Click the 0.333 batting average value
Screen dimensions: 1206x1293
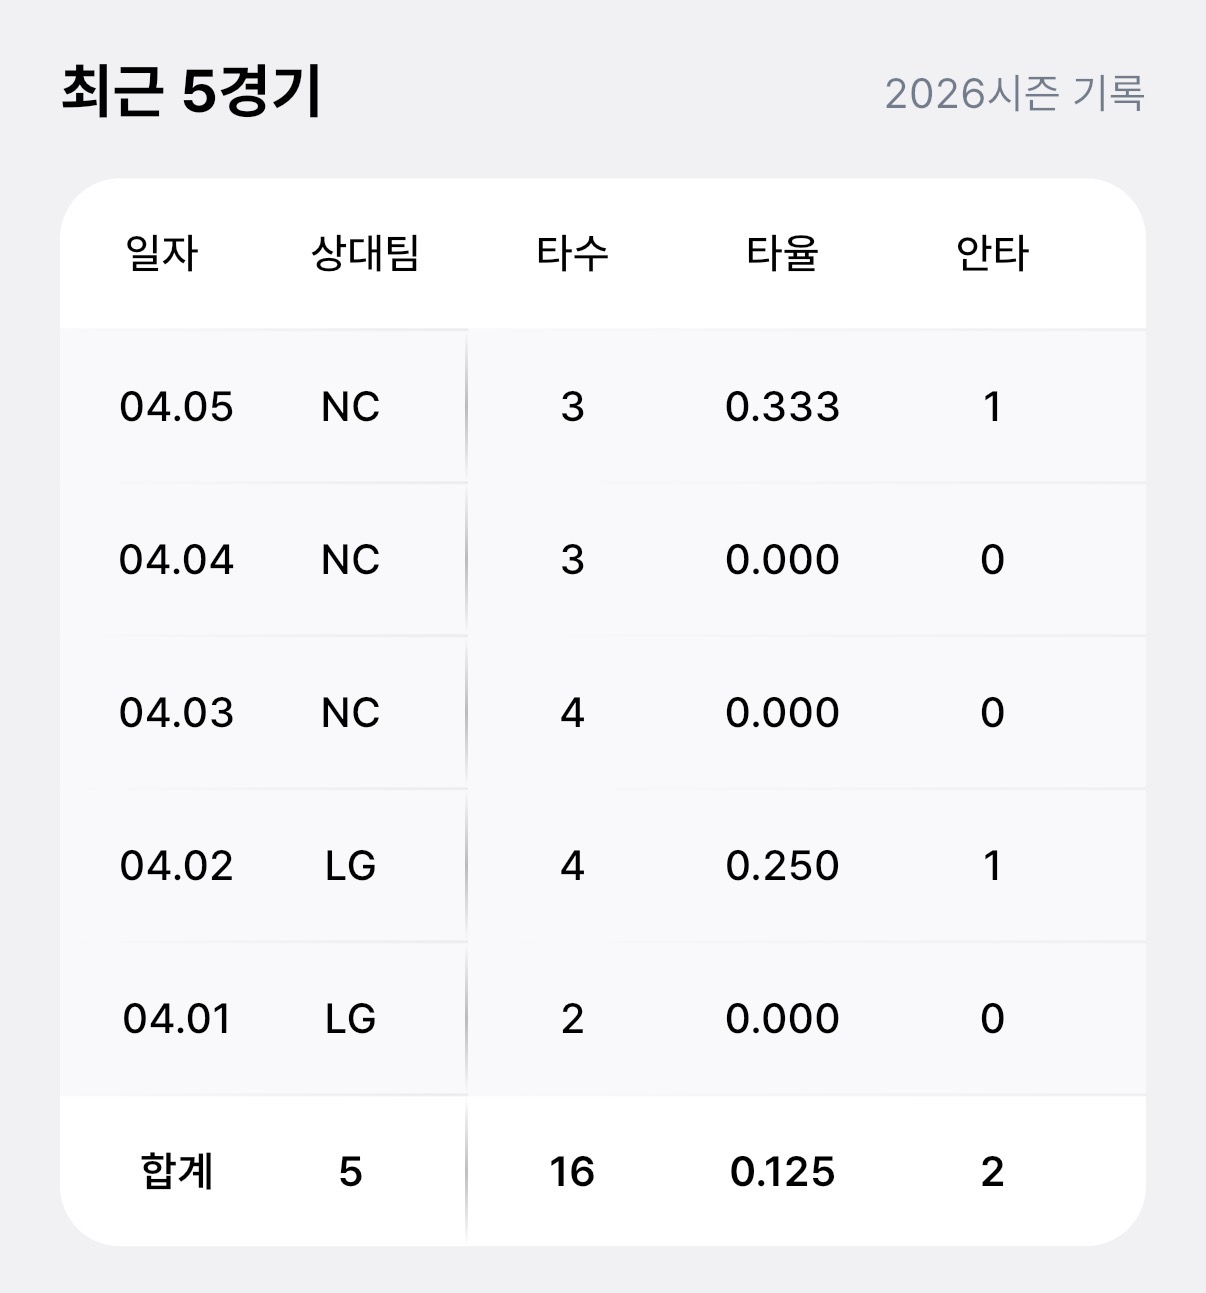782,407
